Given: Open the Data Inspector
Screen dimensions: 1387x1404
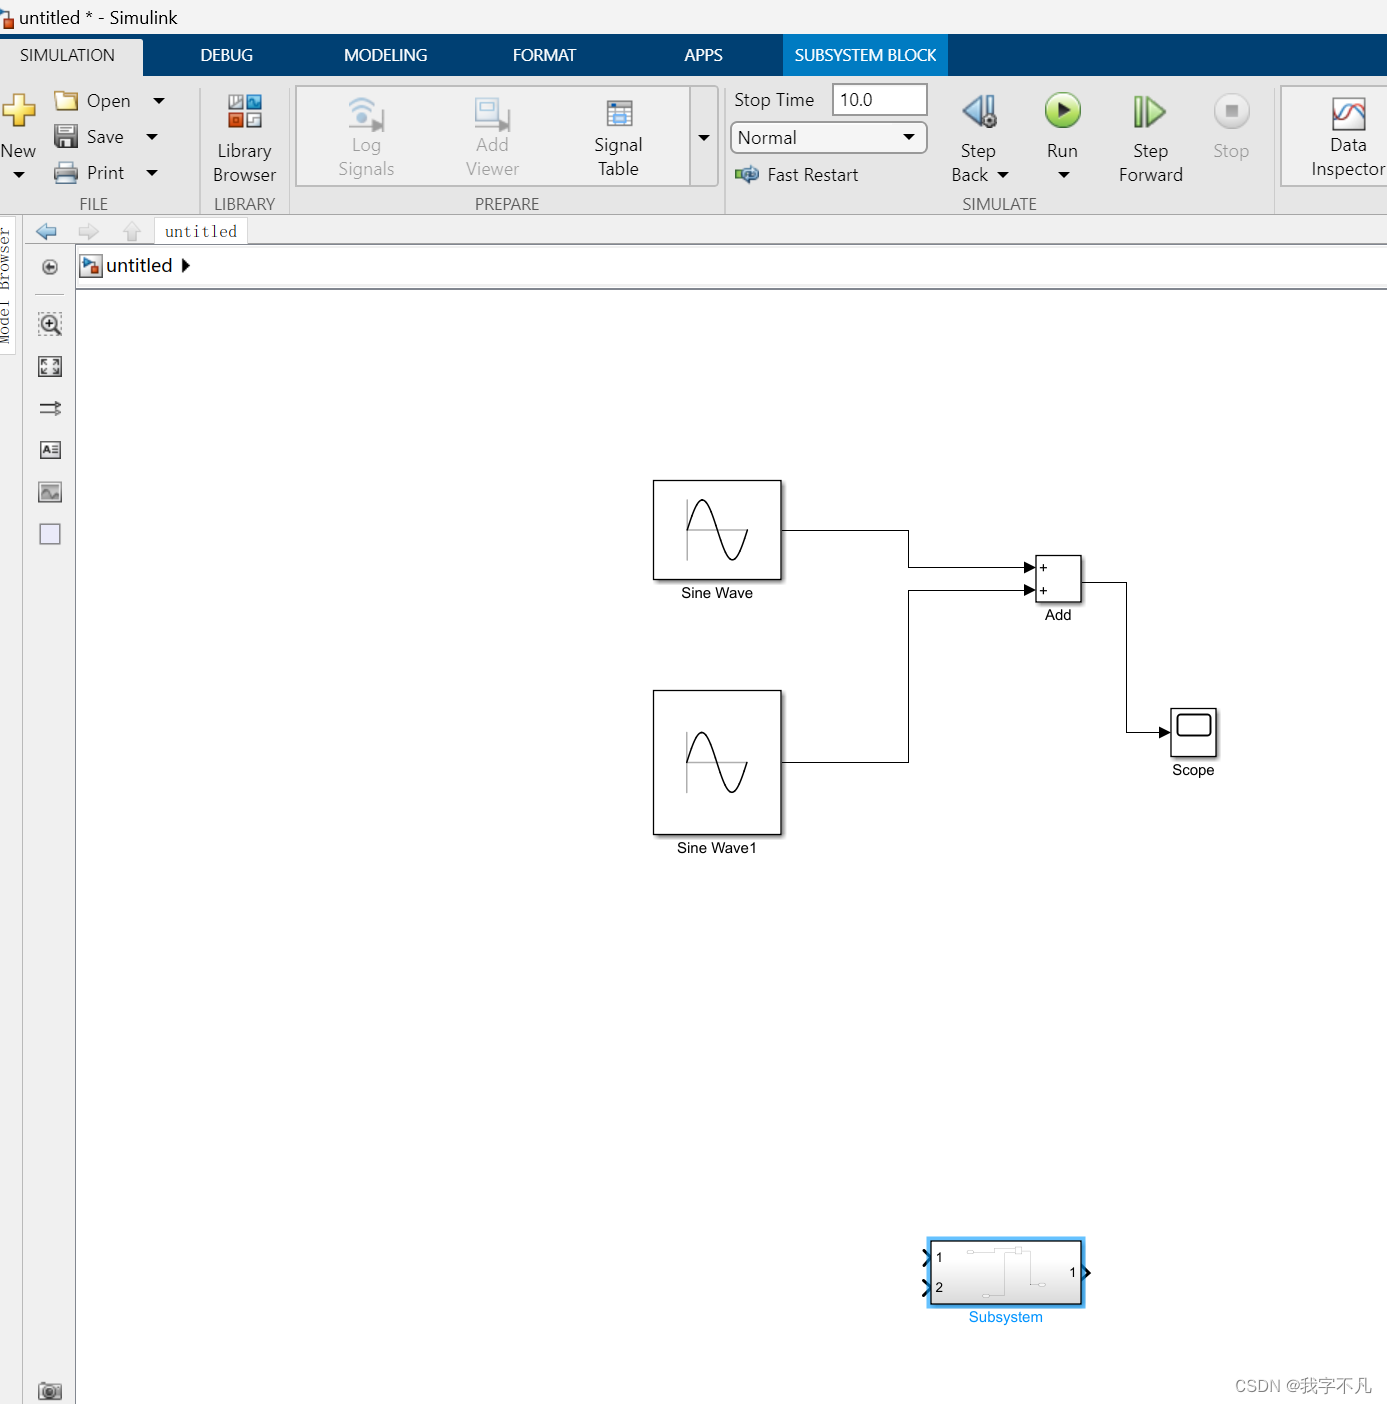Looking at the screenshot, I should pyautogui.click(x=1347, y=138).
